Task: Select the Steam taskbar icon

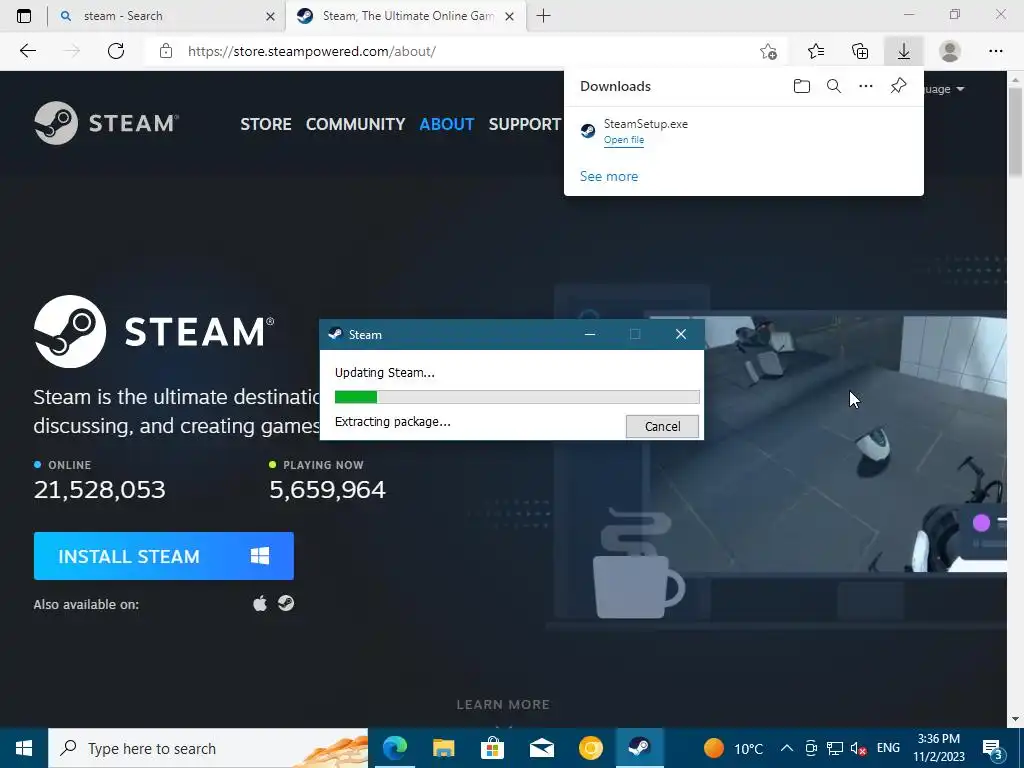Action: tap(639, 748)
